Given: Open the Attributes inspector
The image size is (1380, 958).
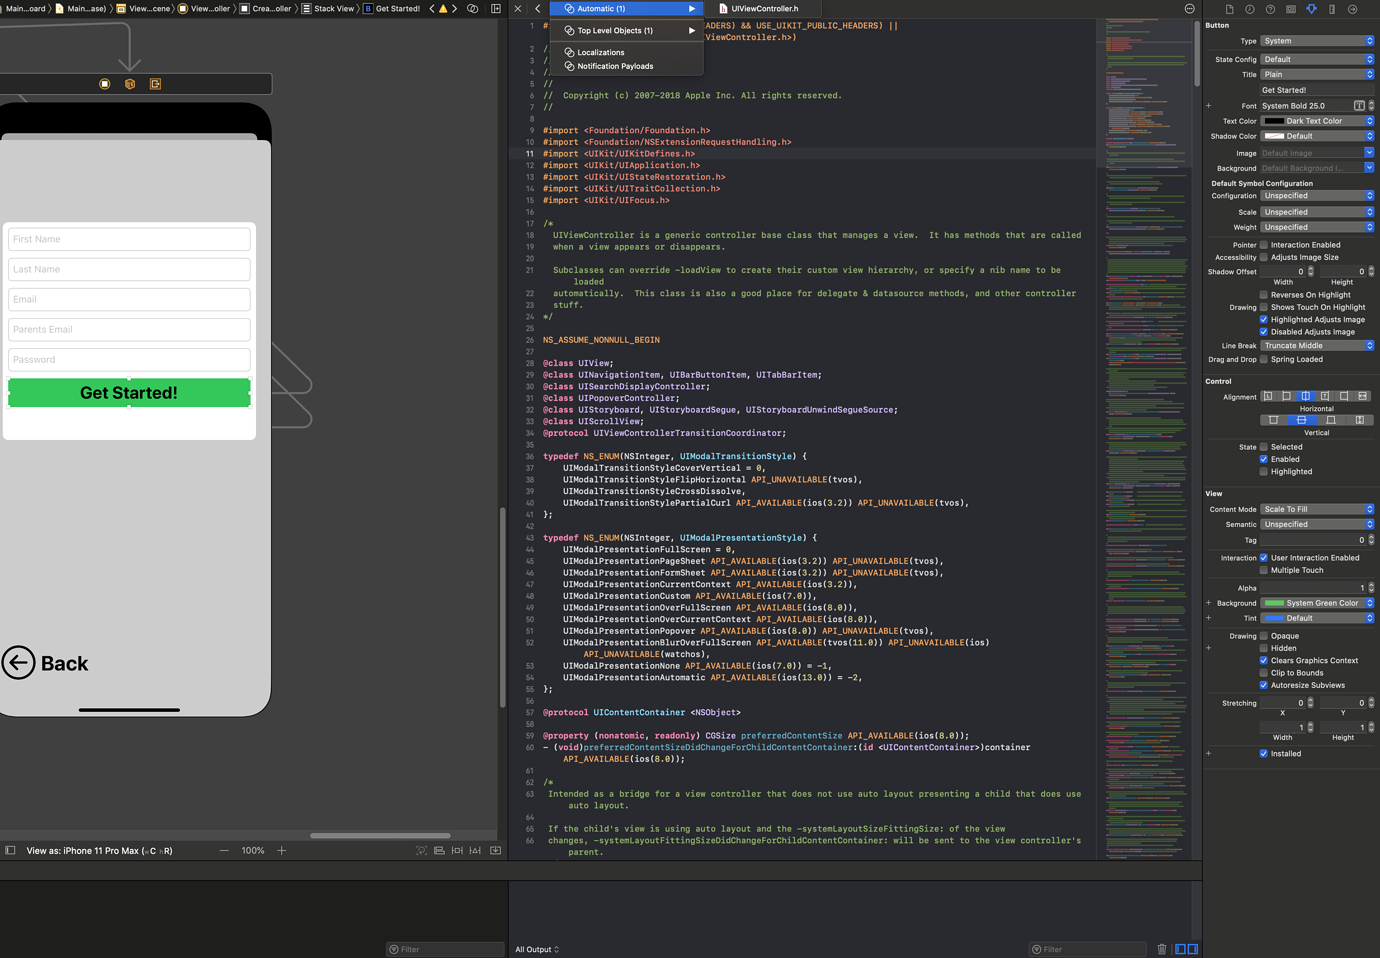Looking at the screenshot, I should coord(1312,9).
